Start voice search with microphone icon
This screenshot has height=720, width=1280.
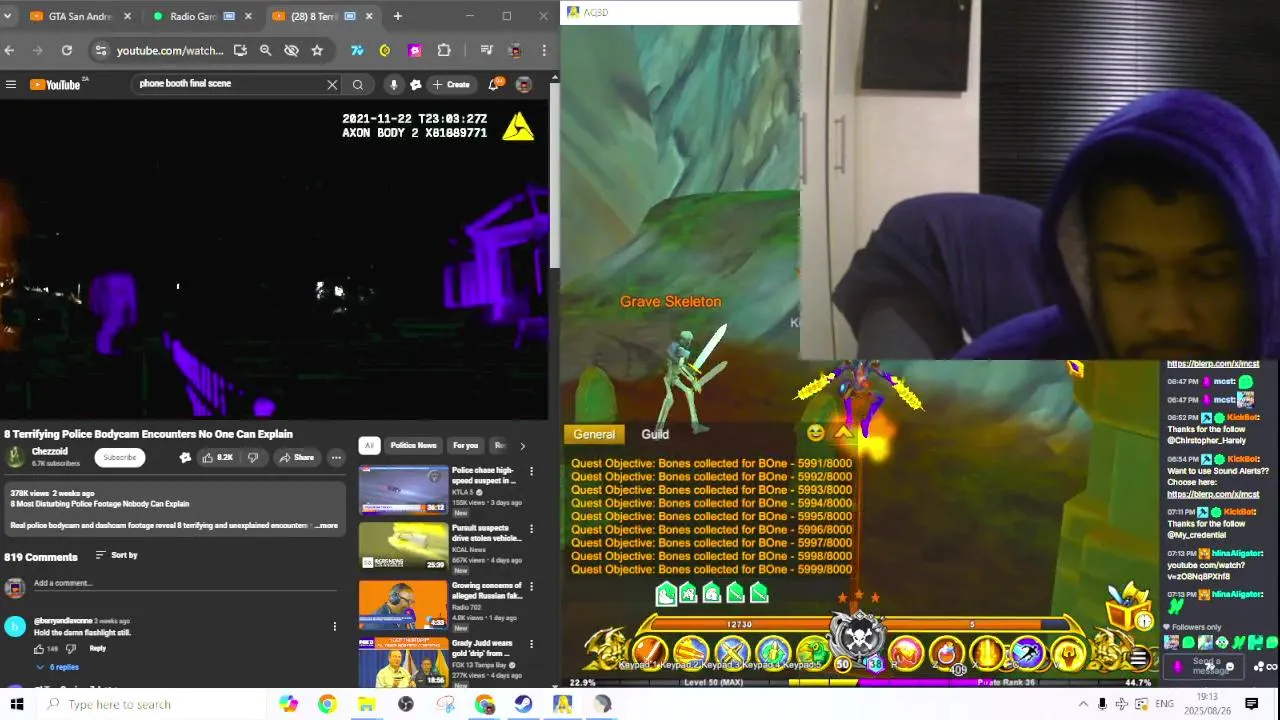pyautogui.click(x=393, y=85)
